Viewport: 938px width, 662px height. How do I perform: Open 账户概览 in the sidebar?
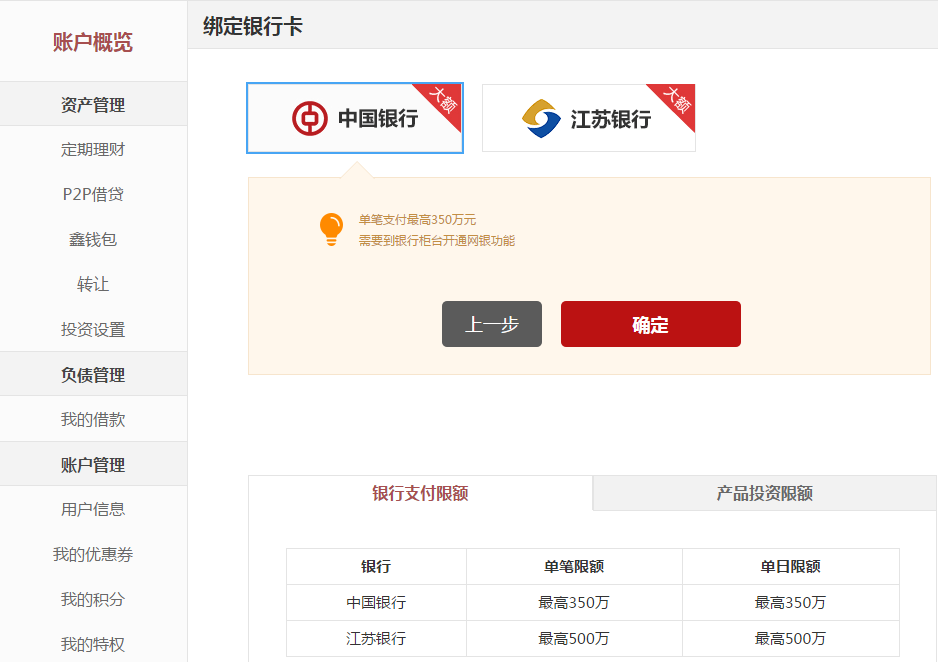pyautogui.click(x=93, y=42)
